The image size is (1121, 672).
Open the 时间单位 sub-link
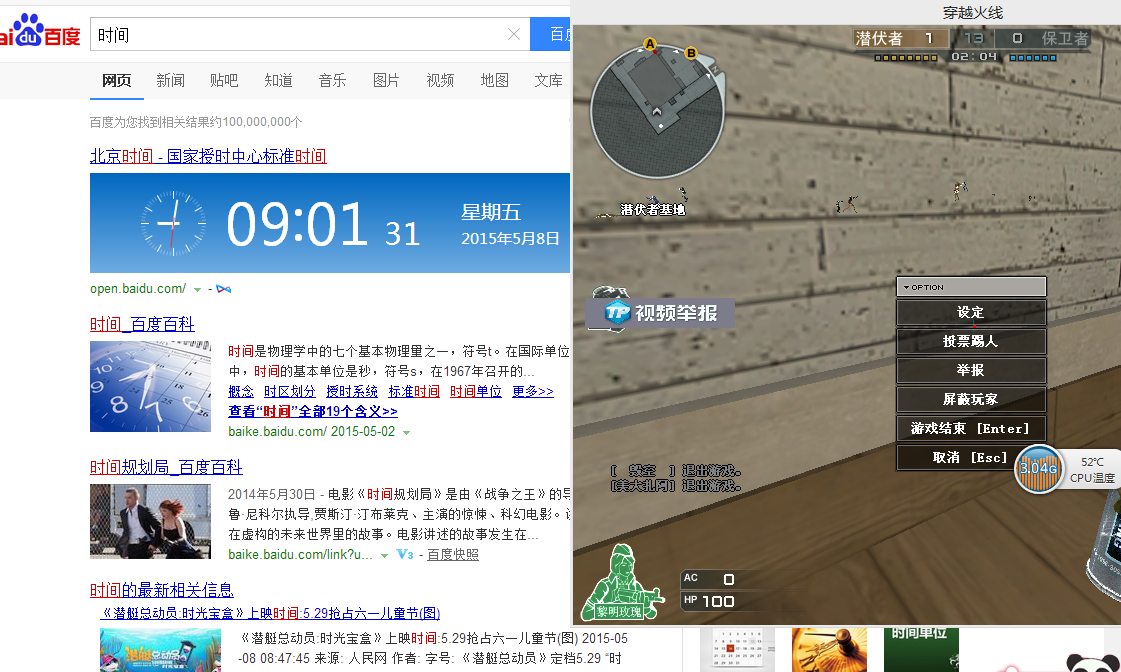point(476,392)
